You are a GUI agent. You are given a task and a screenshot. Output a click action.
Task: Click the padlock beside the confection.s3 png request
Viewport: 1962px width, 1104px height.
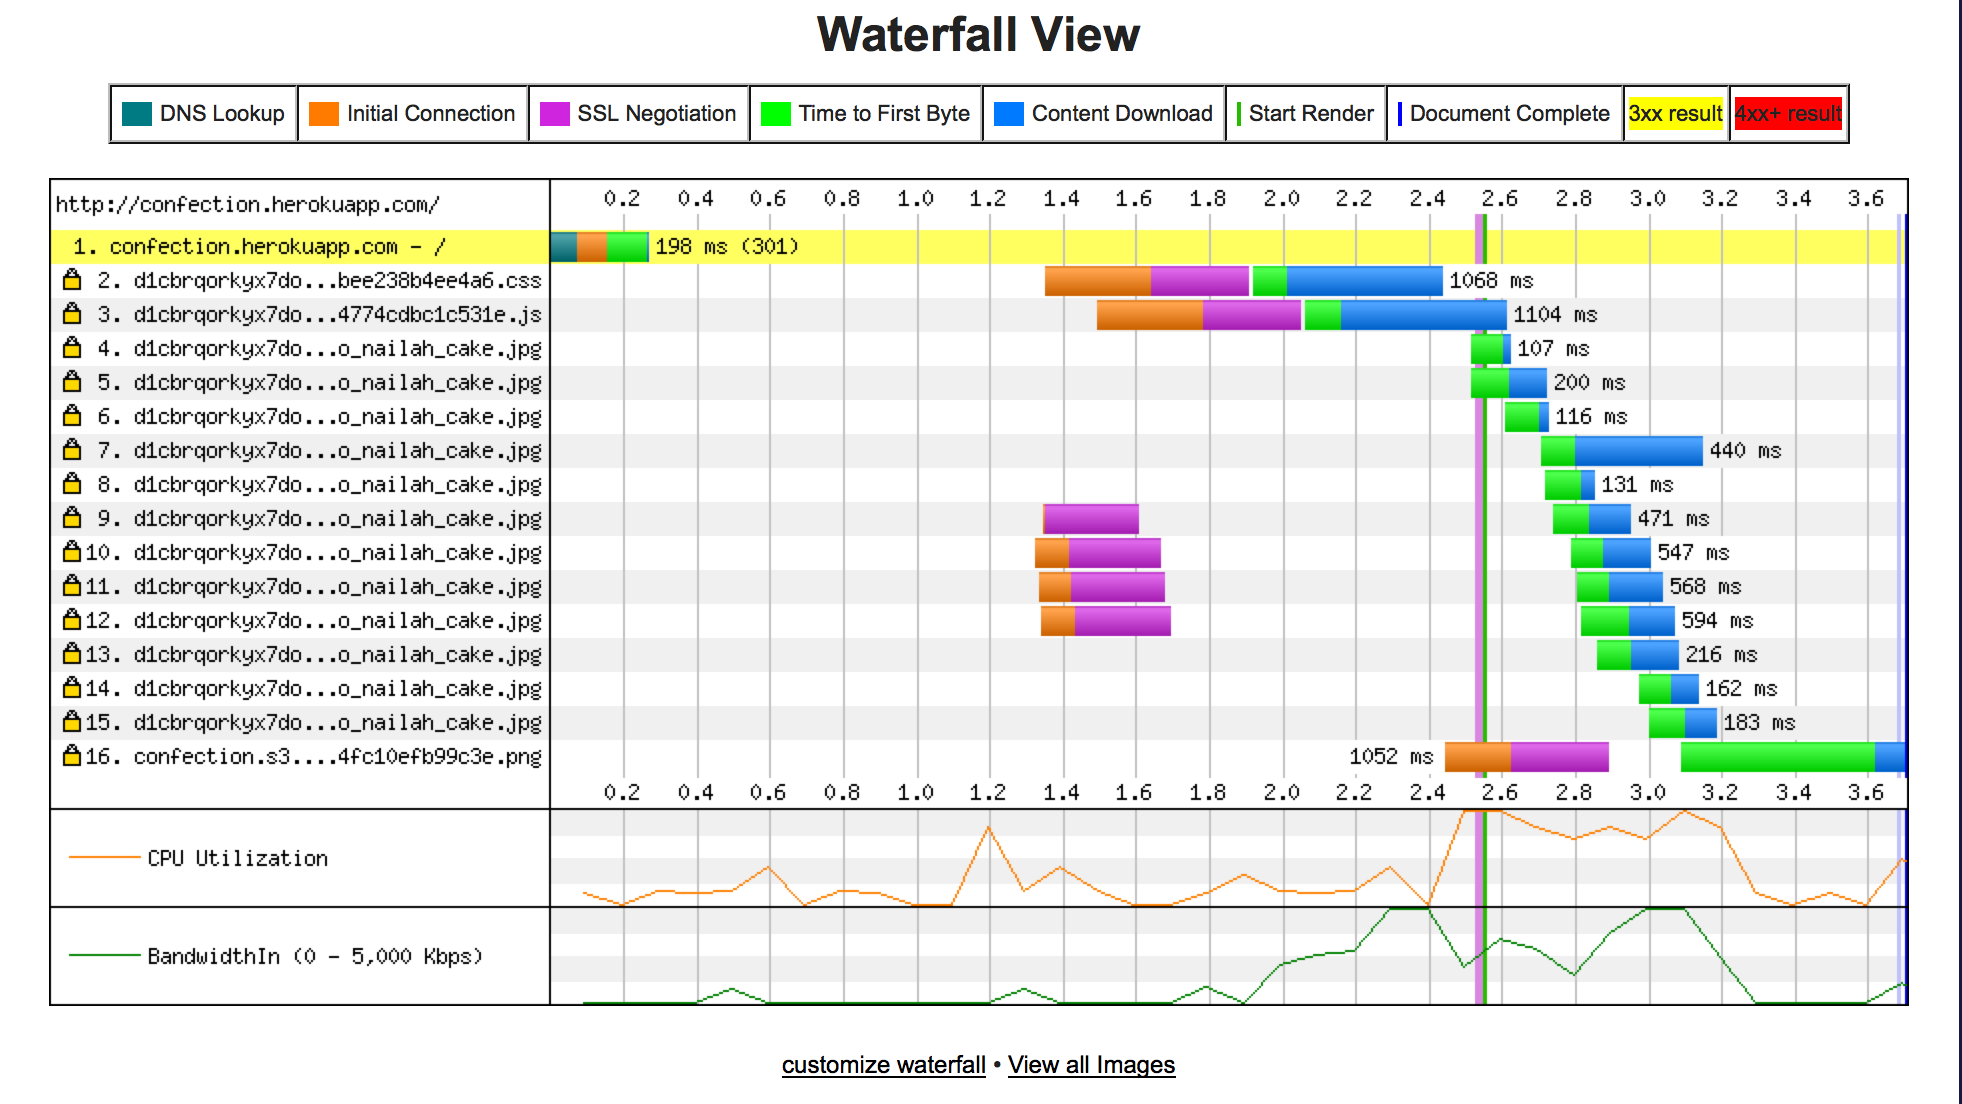71,757
